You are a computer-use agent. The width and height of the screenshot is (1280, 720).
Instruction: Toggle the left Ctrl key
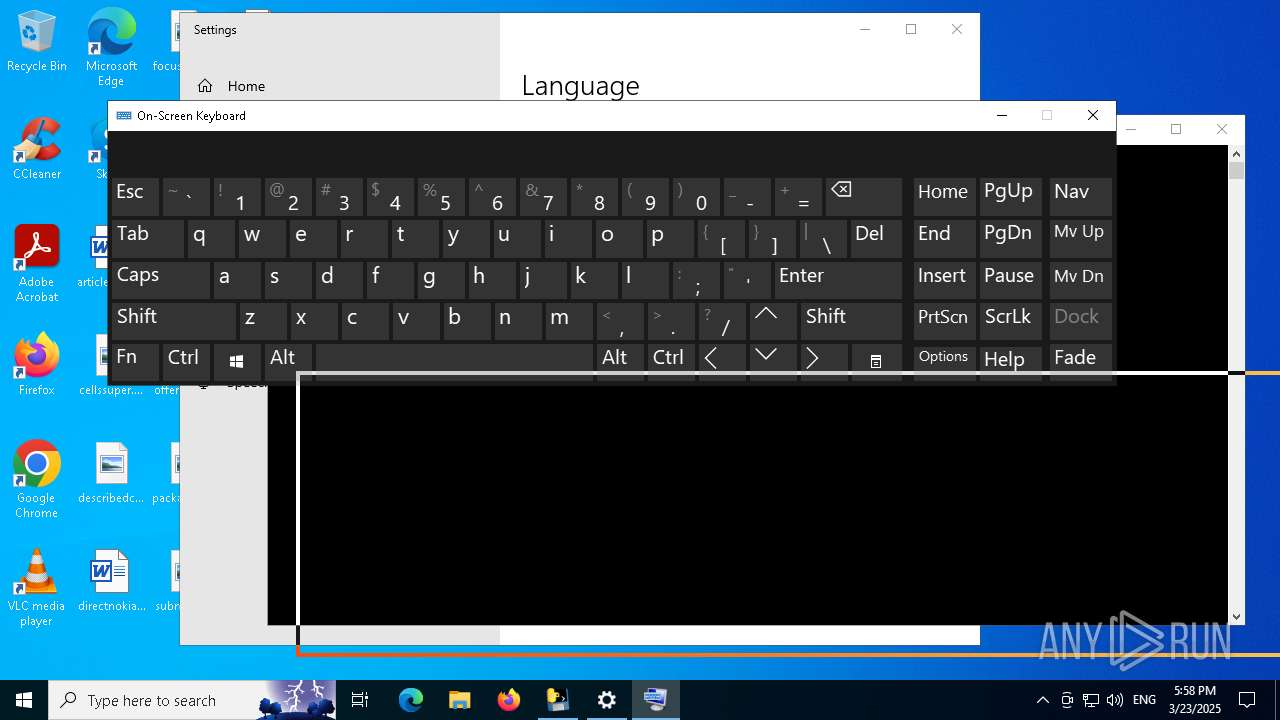(x=185, y=362)
